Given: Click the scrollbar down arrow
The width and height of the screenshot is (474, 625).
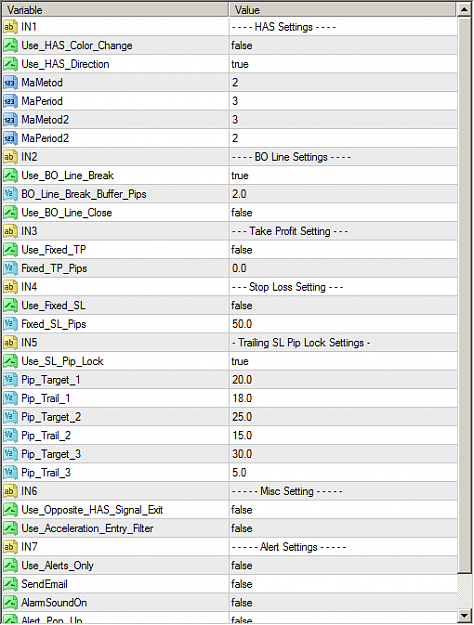Looking at the screenshot, I should (464, 615).
